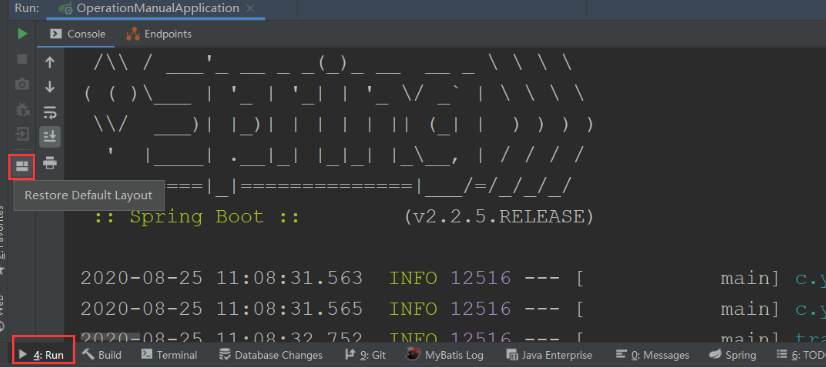Toggle soft-wrap in console
This screenshot has width=826, height=367.
[x=50, y=112]
